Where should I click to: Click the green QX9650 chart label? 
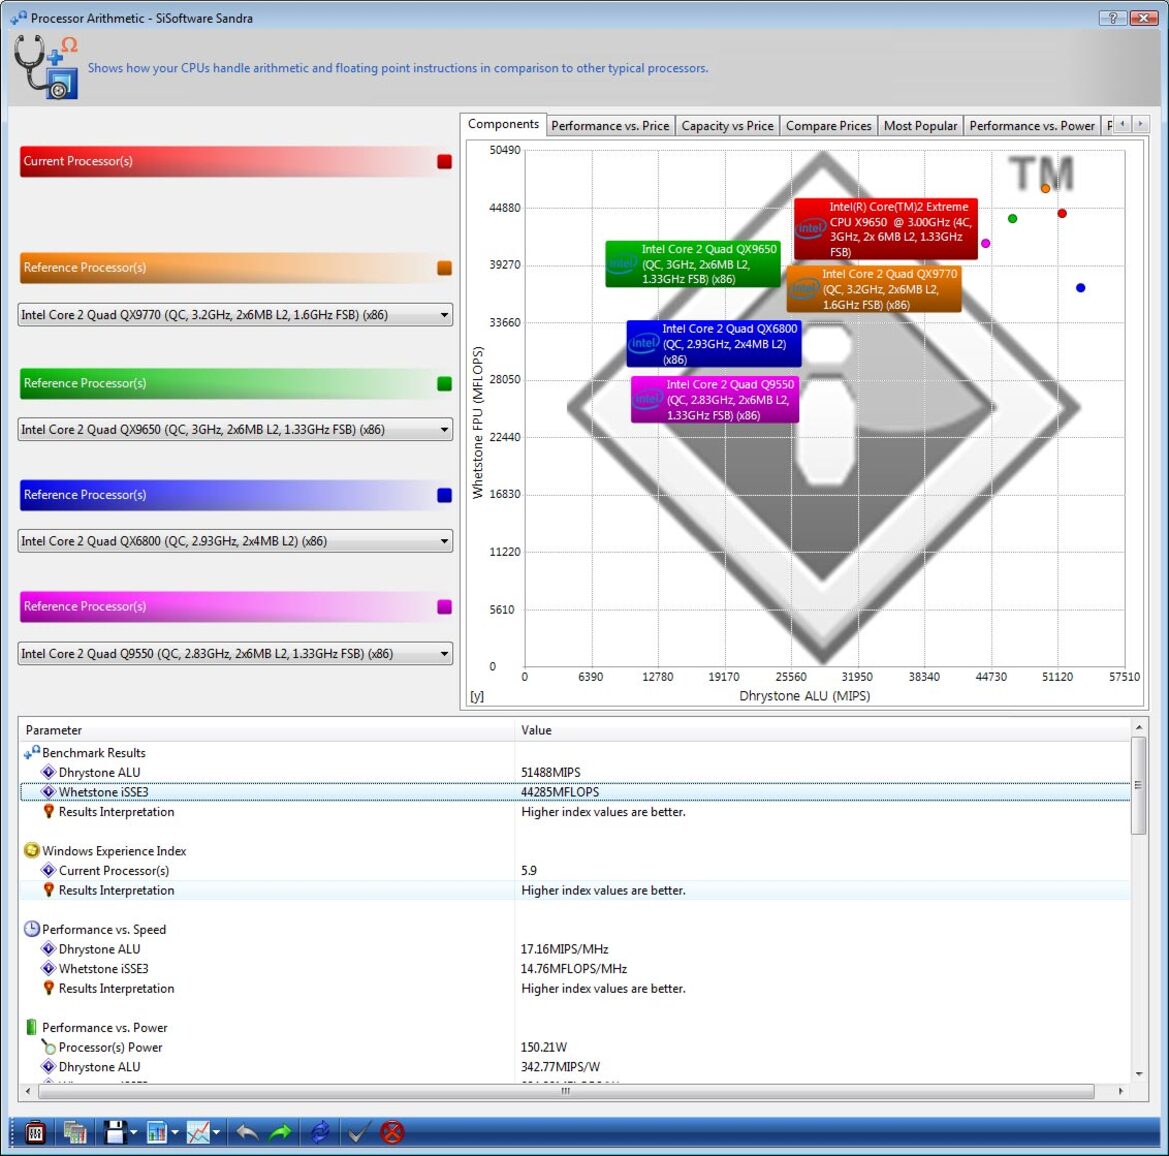pyautogui.click(x=693, y=264)
